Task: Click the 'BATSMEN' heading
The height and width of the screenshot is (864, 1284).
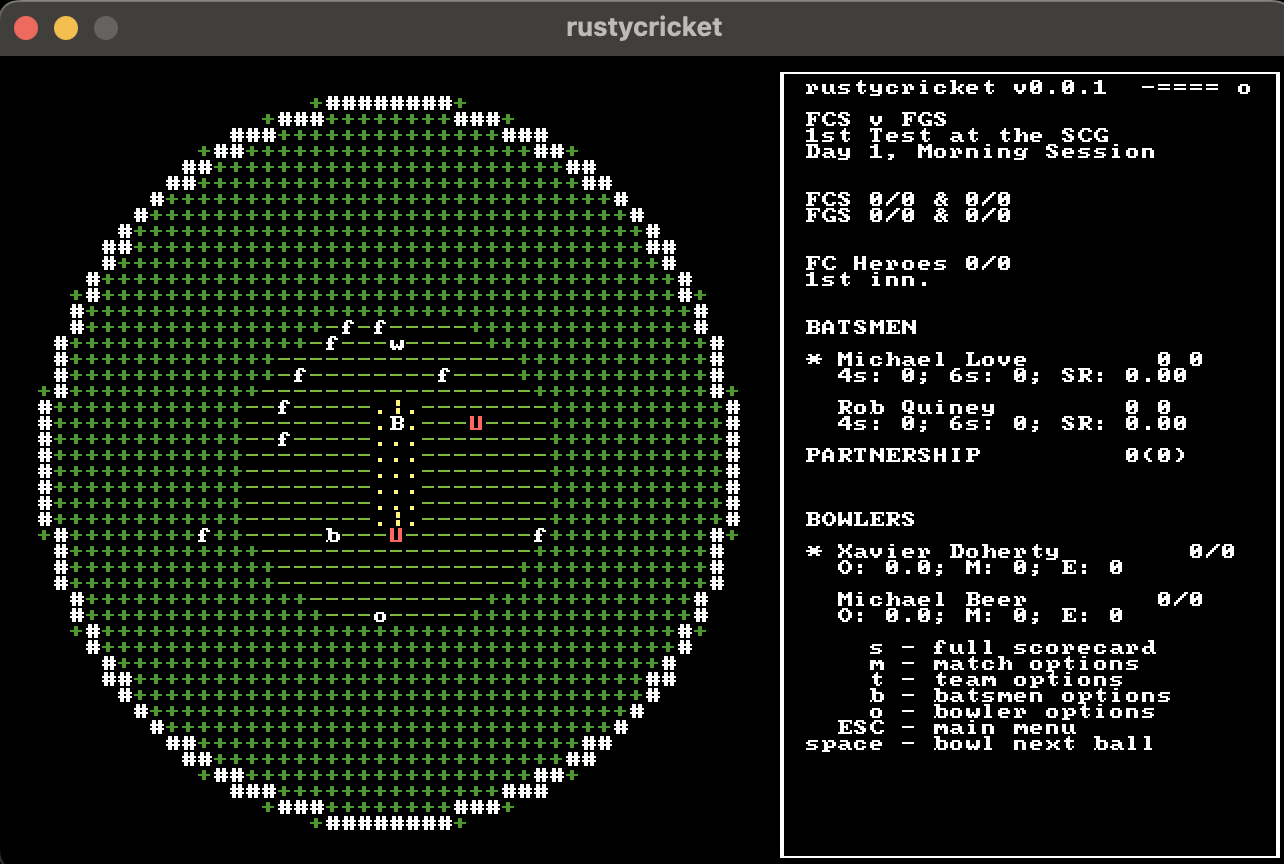Action: pyautogui.click(x=861, y=328)
